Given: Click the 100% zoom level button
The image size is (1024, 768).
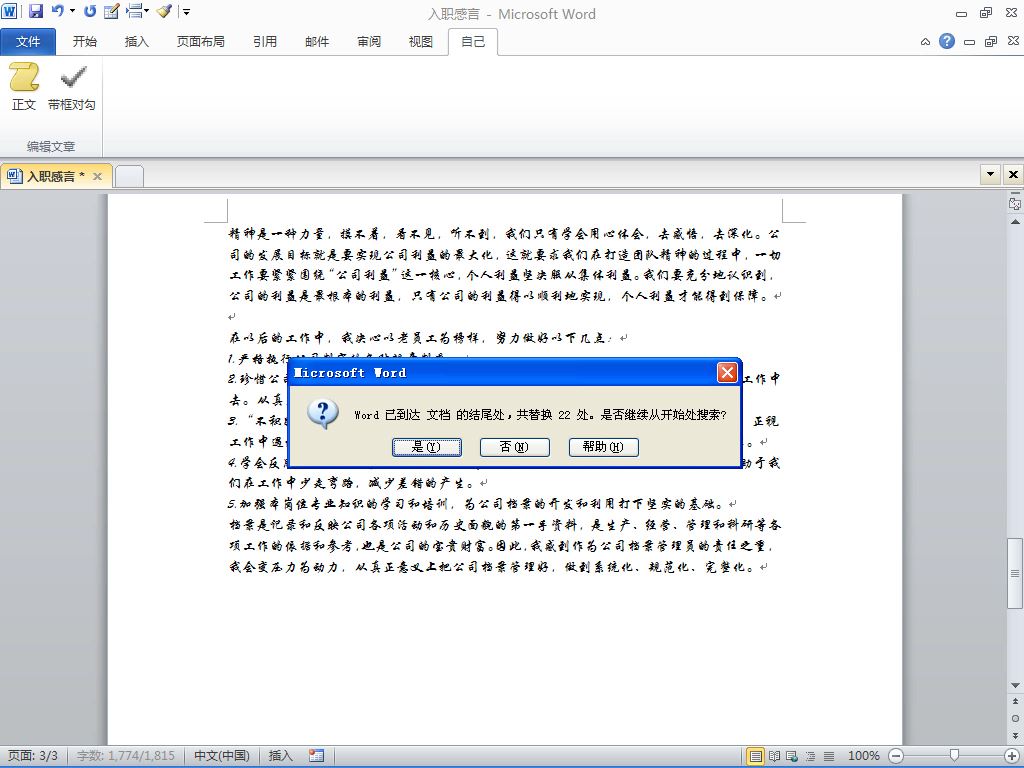Looking at the screenshot, I should [x=863, y=756].
